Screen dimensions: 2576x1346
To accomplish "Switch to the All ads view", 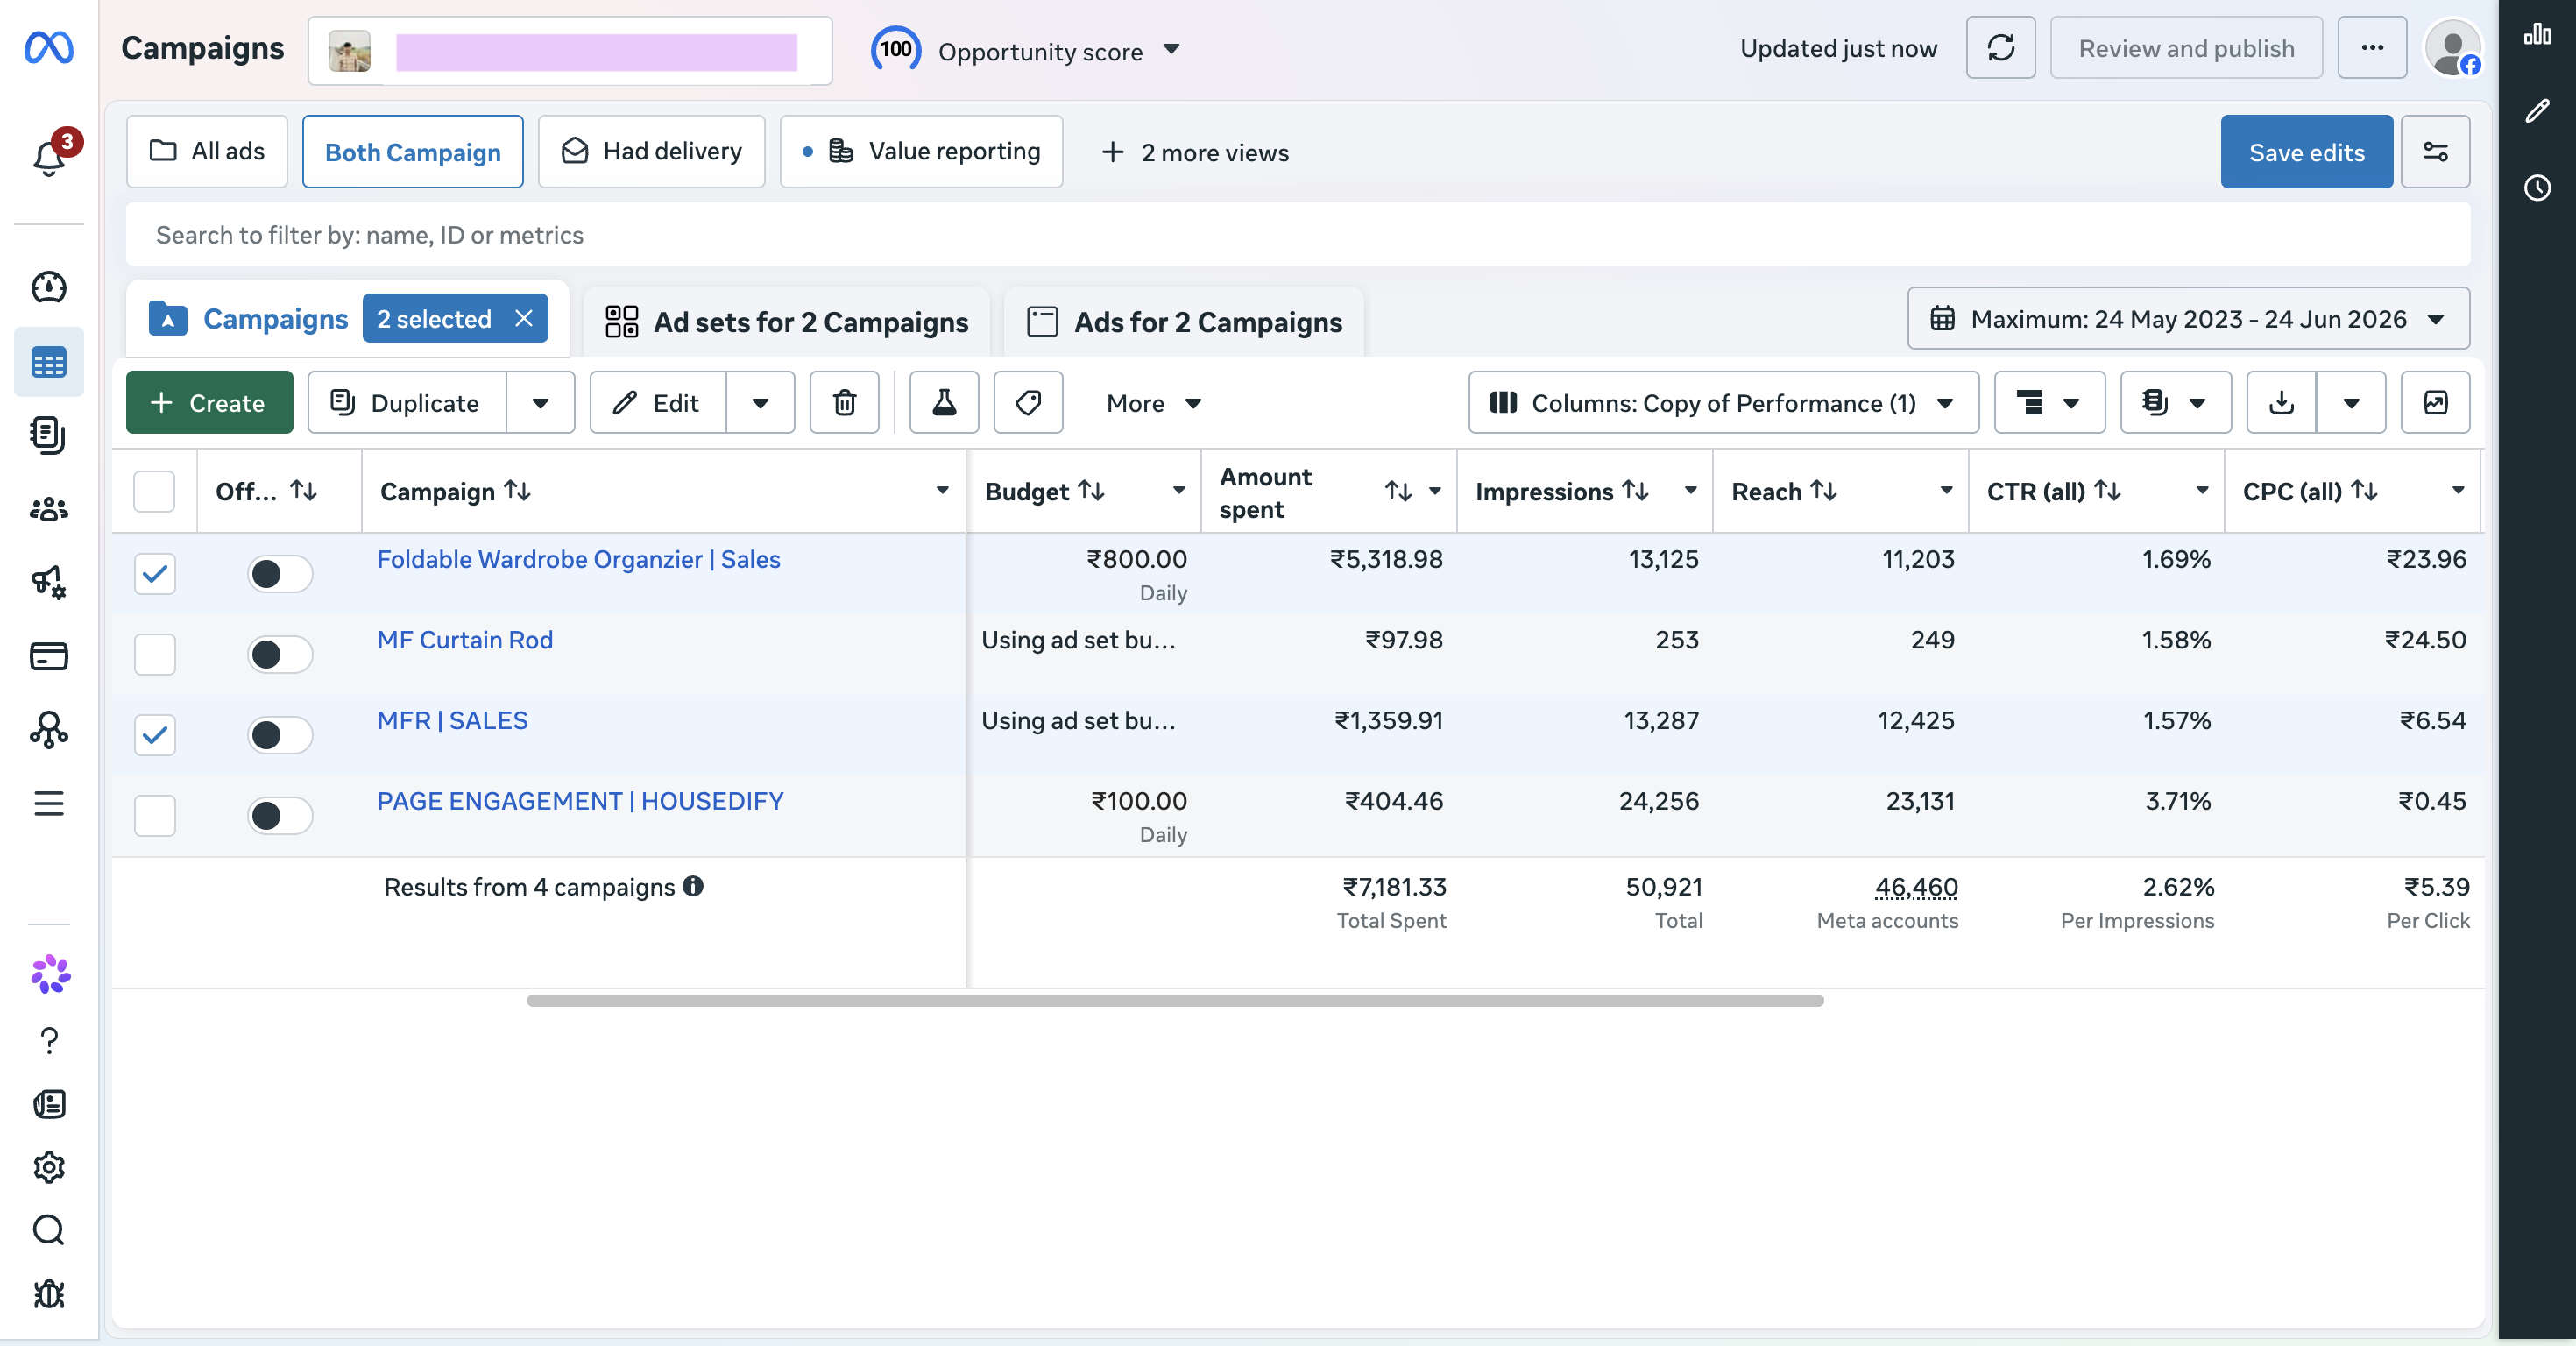I will pos(207,151).
